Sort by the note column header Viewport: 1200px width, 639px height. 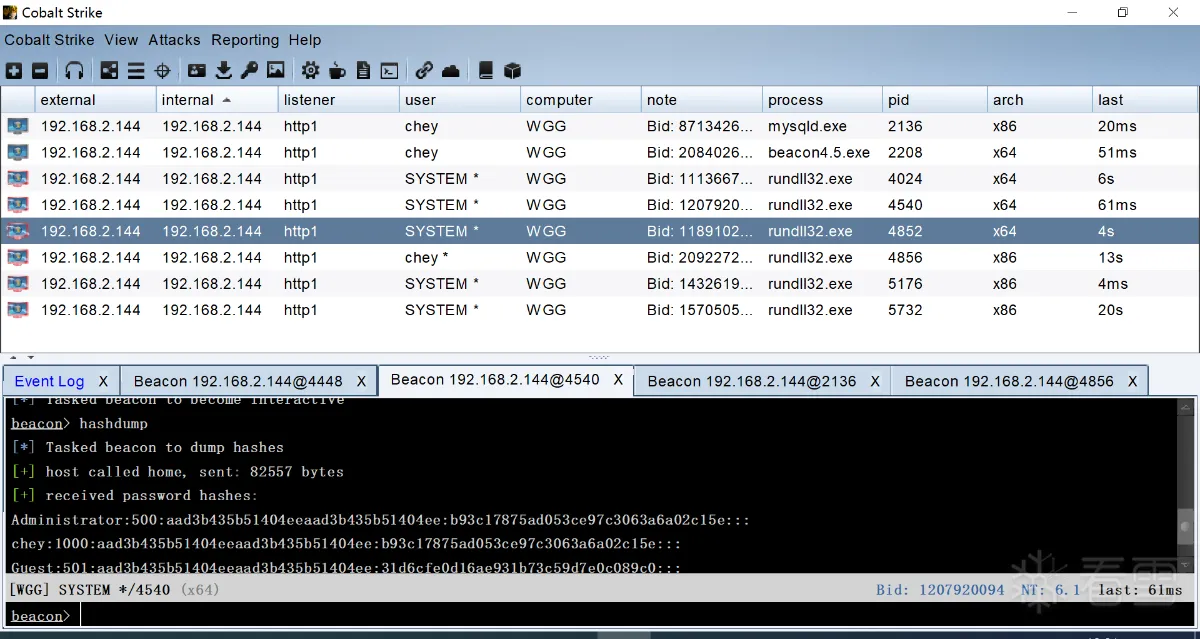(x=702, y=100)
